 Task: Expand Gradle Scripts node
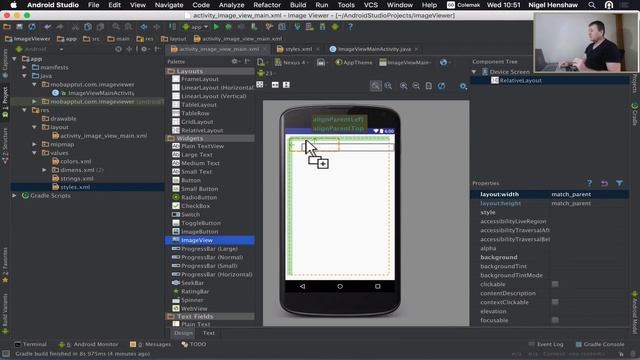click(x=15, y=196)
